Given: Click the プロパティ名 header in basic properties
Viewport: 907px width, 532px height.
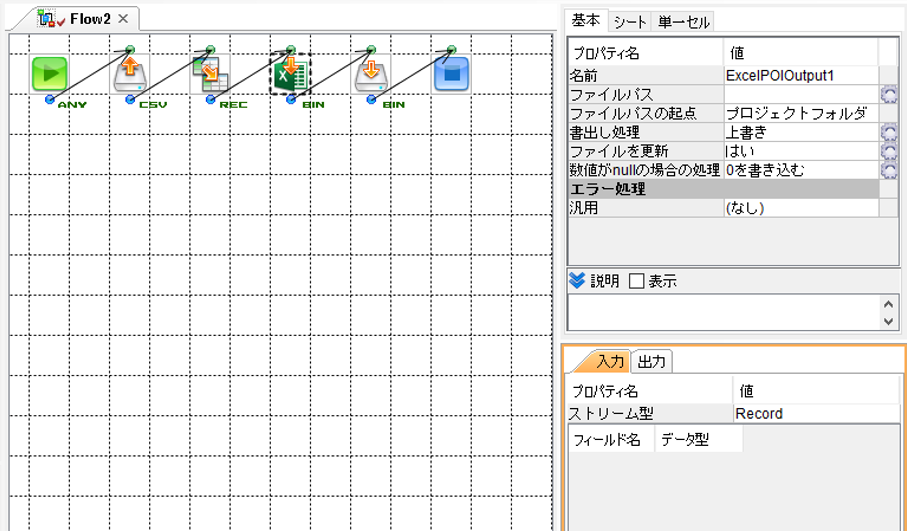Looking at the screenshot, I should point(646,53).
